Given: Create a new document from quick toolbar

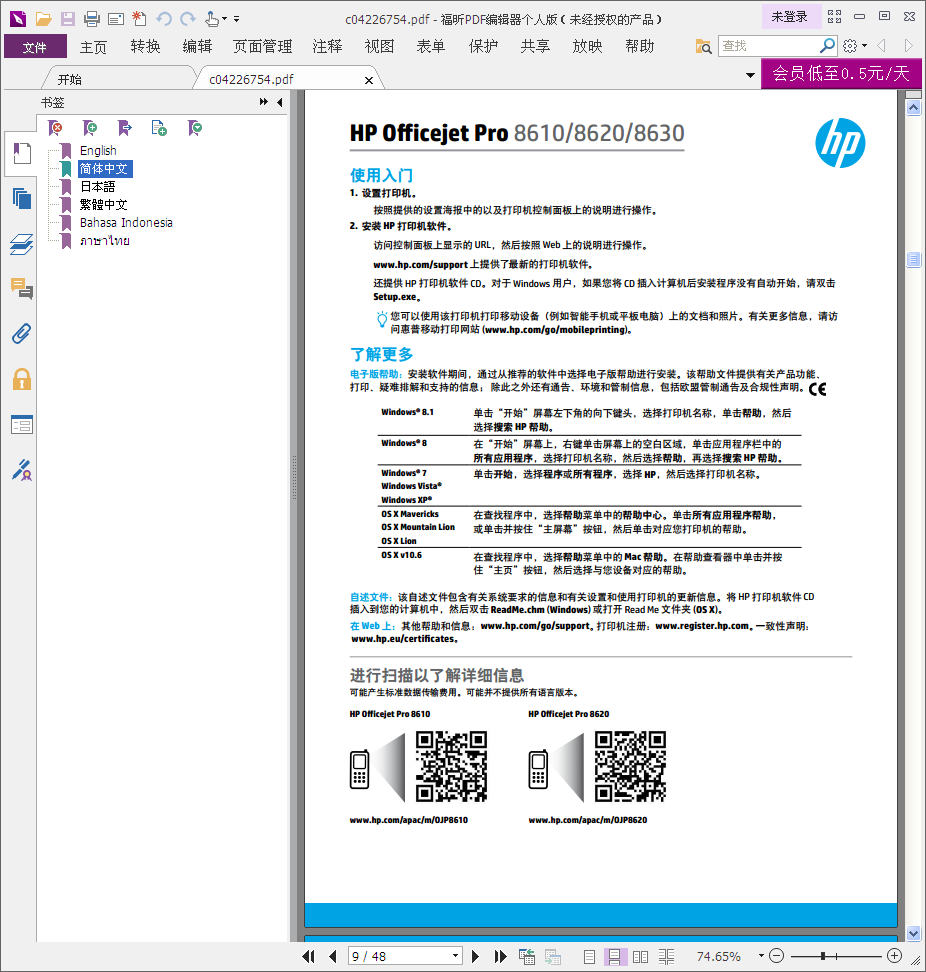Looking at the screenshot, I should (139, 19).
